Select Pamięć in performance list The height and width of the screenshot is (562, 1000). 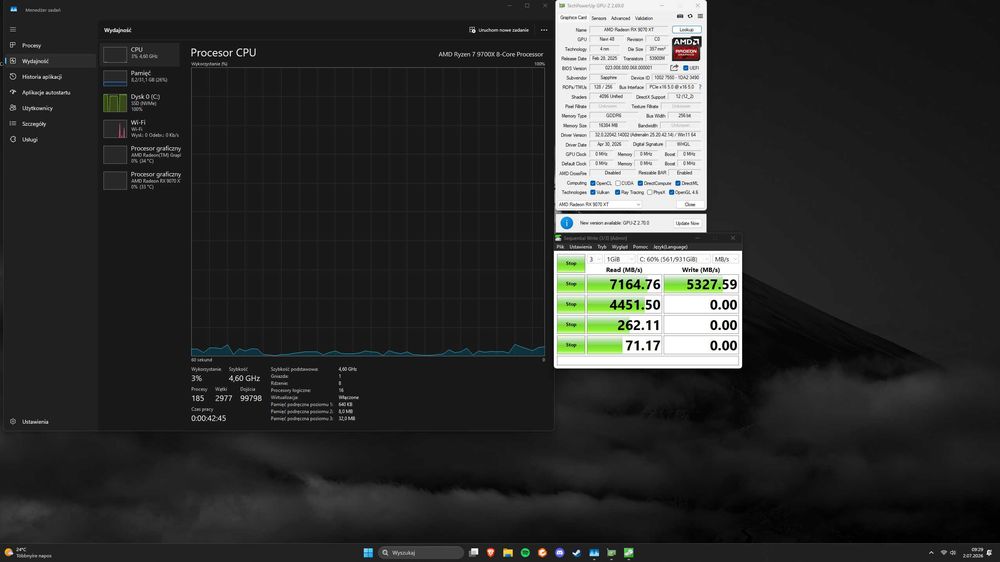coord(141,77)
